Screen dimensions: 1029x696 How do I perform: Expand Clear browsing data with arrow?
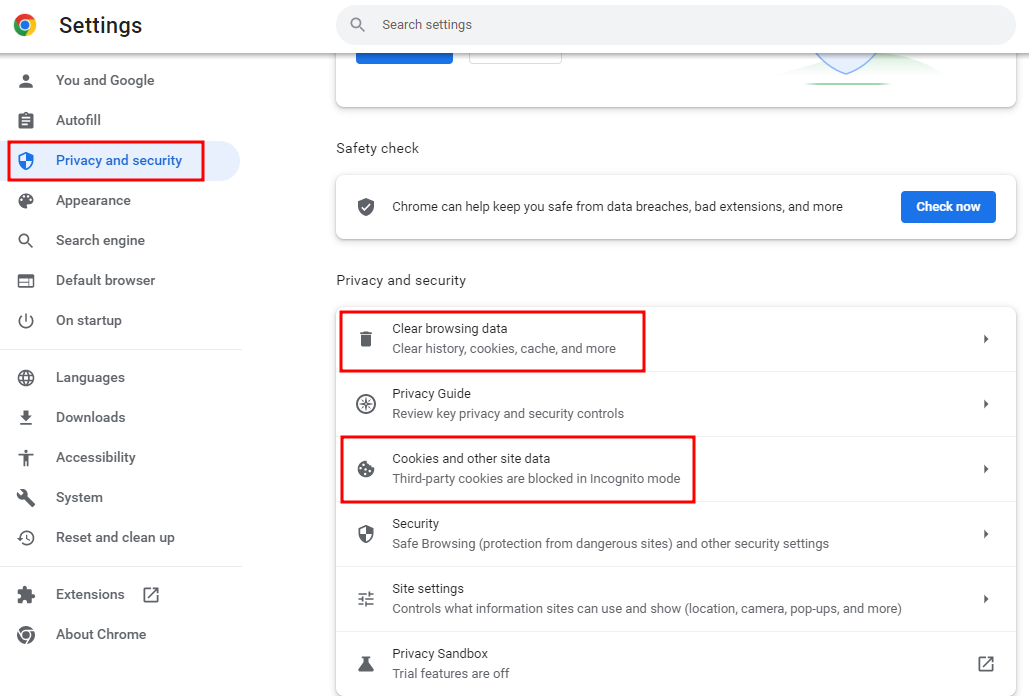coord(985,339)
